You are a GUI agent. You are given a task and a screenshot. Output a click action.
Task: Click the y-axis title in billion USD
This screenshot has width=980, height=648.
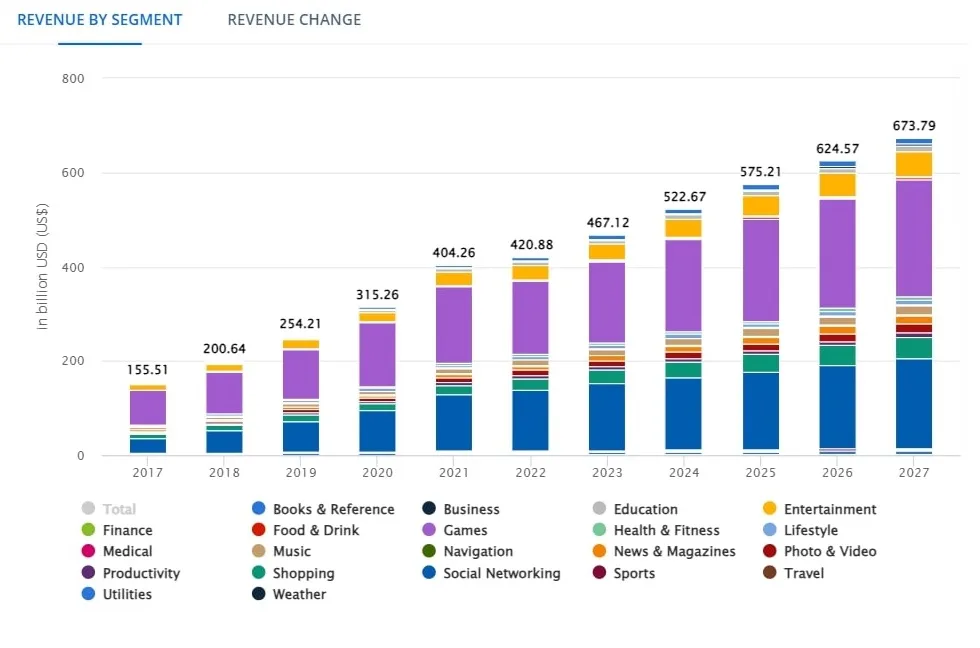pos(42,267)
